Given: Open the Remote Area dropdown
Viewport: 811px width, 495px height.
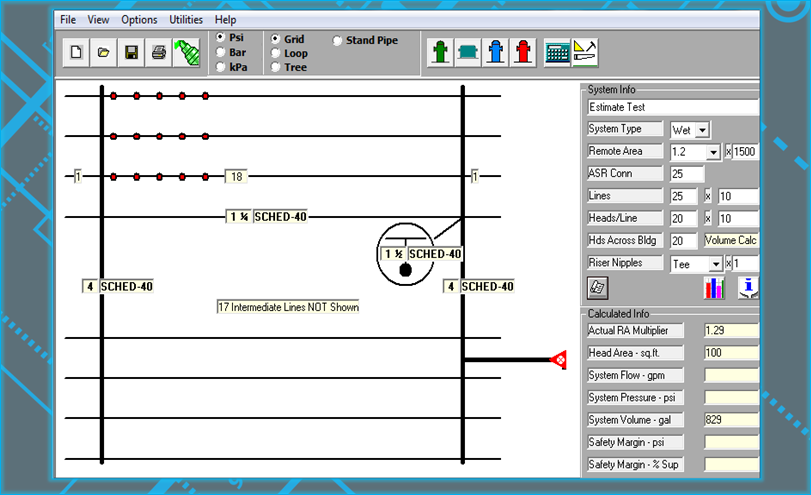Looking at the screenshot, I should [712, 152].
